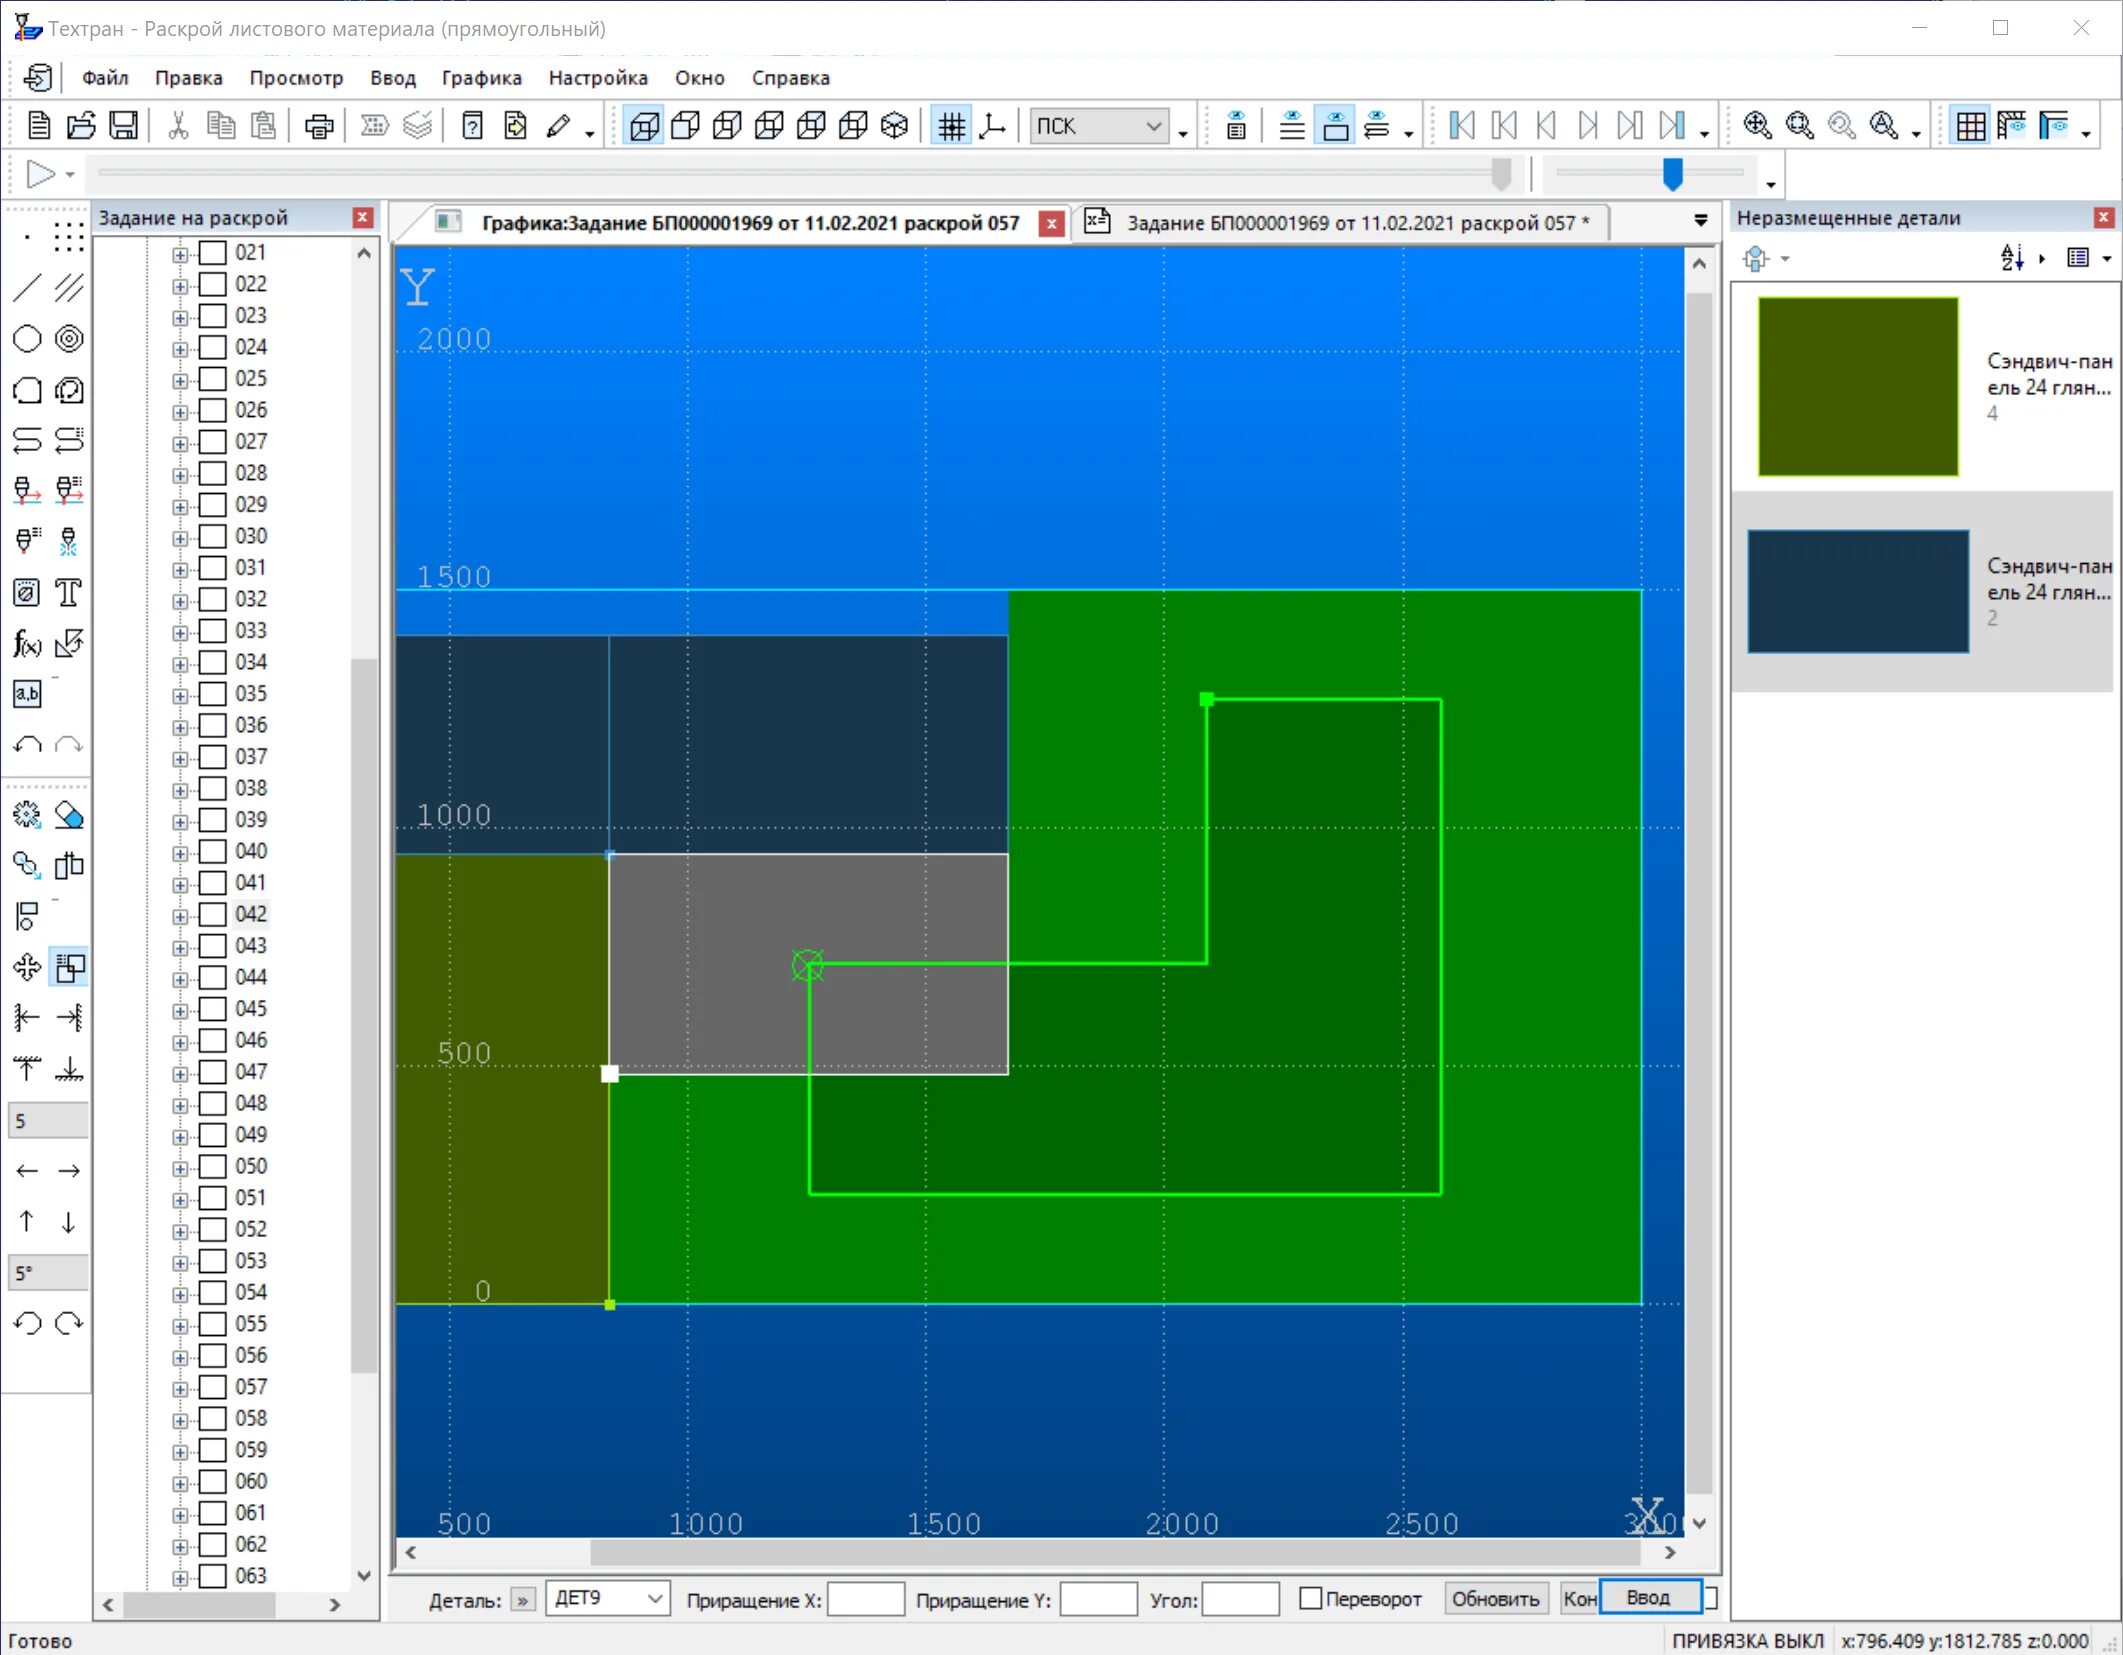Click the Кон button
This screenshot has width=2123, height=1655.
1579,1598
